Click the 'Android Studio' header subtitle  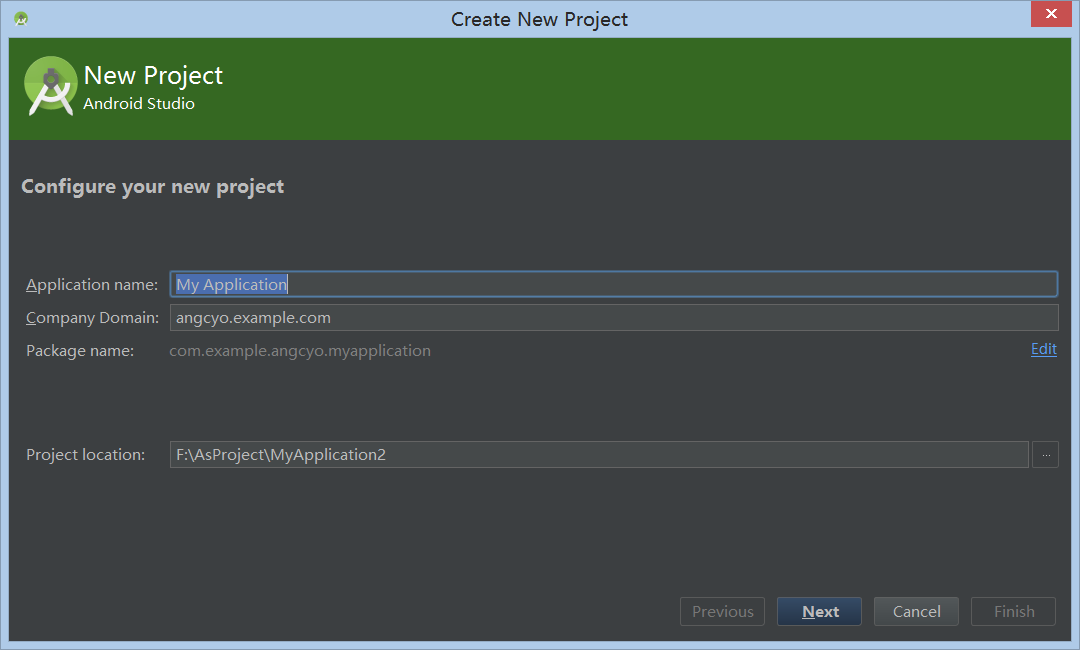tap(139, 104)
